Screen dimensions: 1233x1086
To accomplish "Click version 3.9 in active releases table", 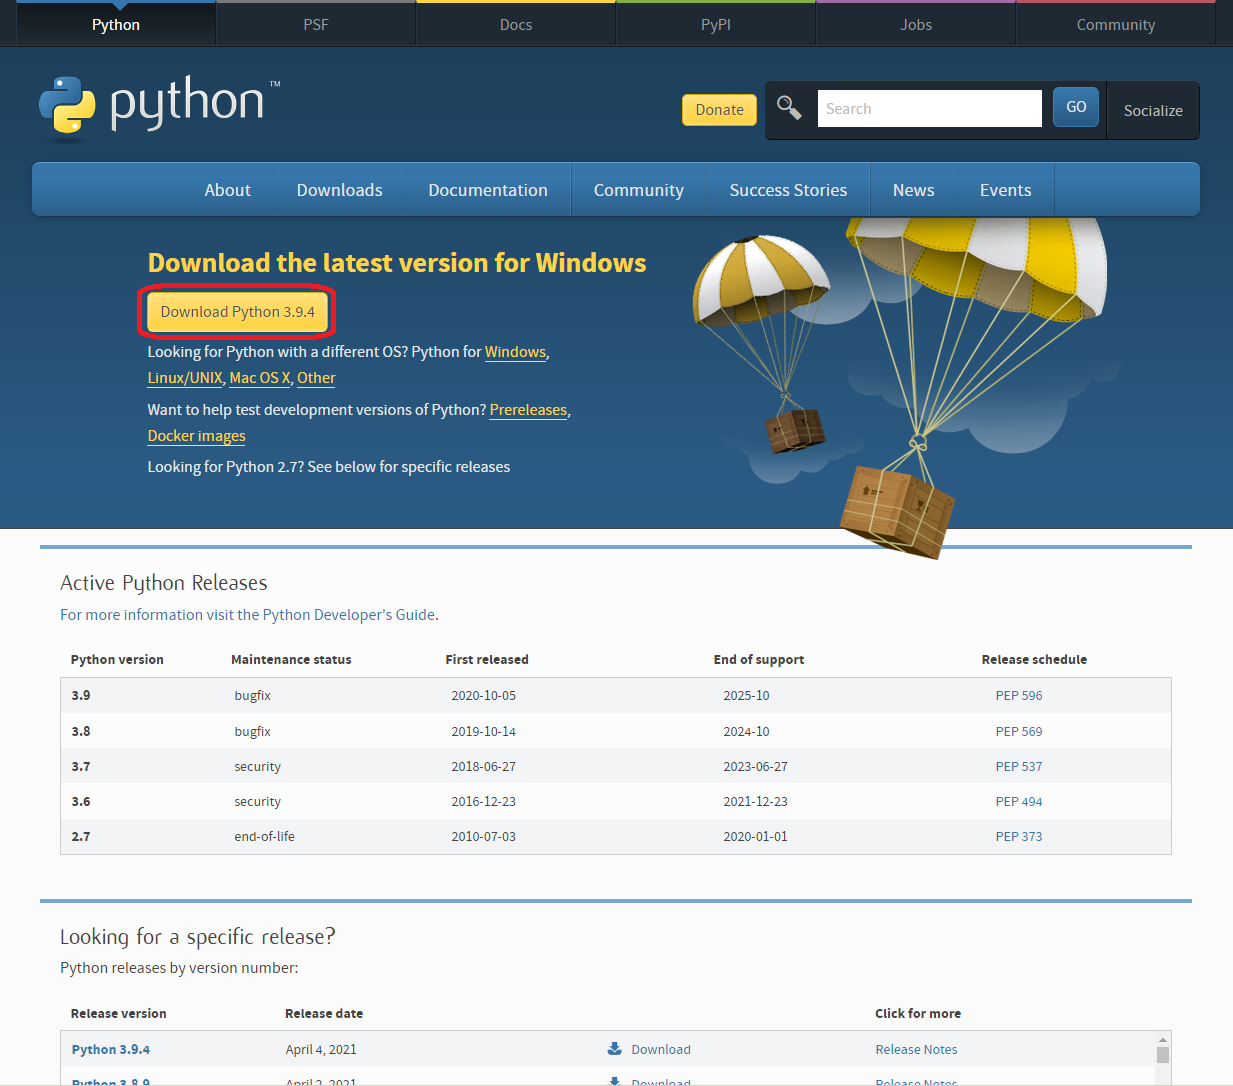I will point(81,696).
